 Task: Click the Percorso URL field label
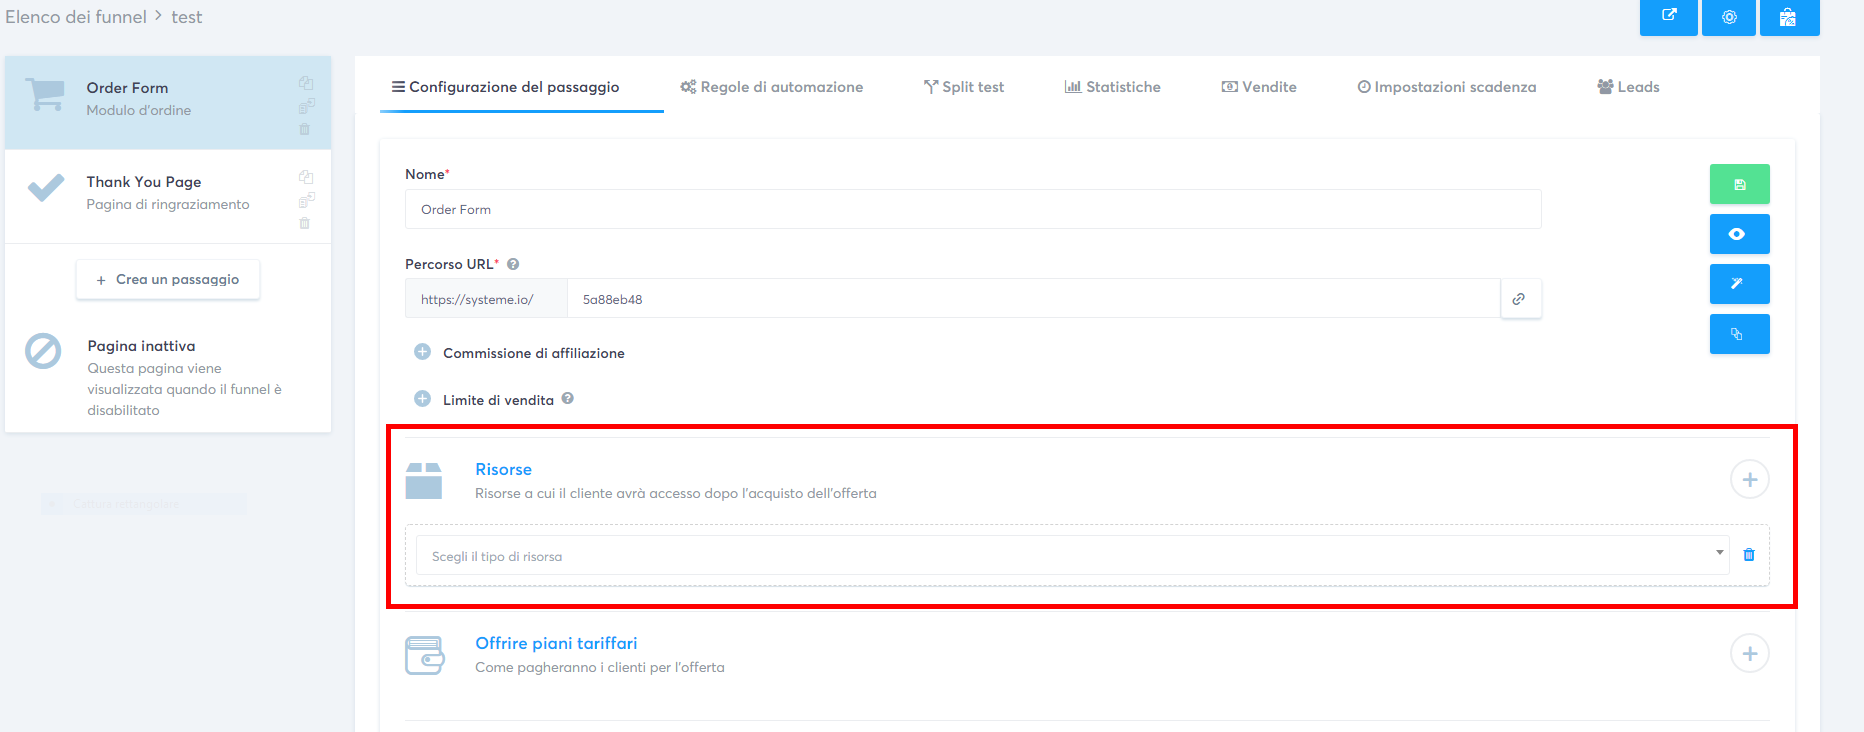pyautogui.click(x=449, y=264)
